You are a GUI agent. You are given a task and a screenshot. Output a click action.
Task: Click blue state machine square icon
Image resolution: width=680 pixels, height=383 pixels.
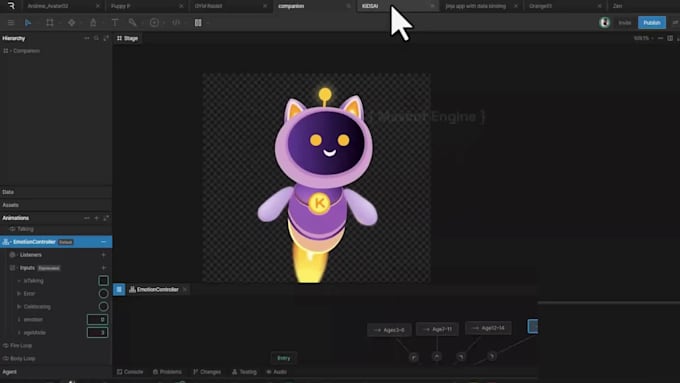[119, 289]
